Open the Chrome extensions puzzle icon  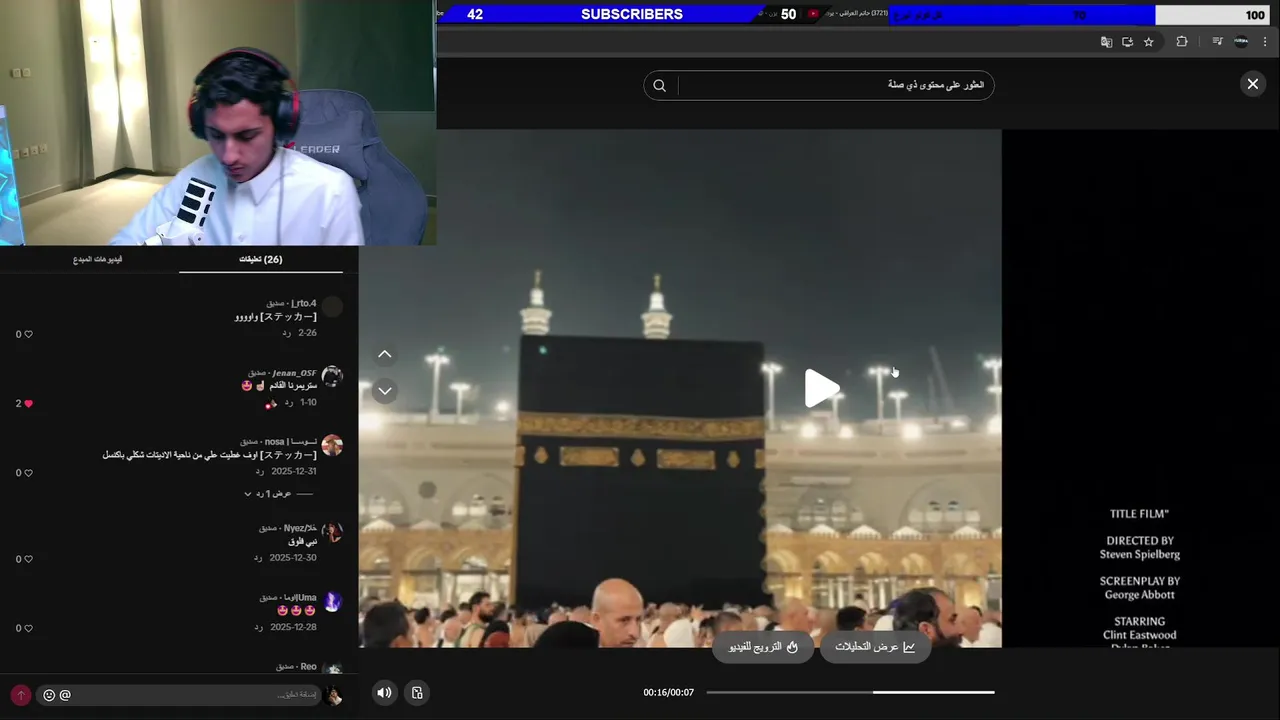pos(1182,42)
